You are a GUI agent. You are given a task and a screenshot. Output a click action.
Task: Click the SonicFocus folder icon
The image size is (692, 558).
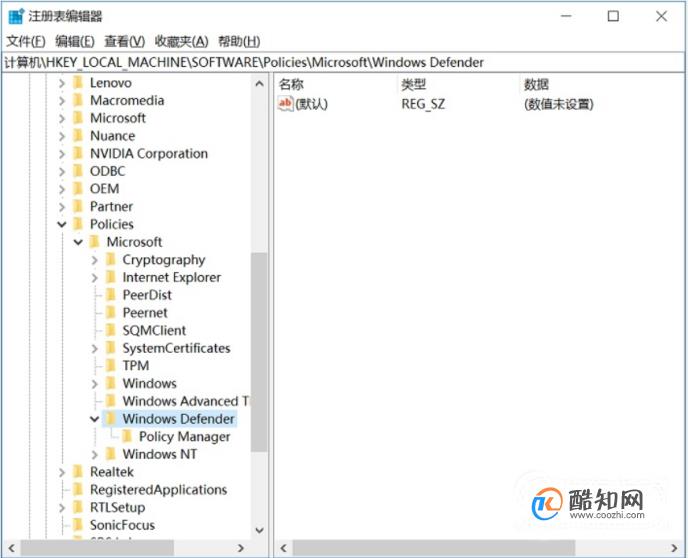[78, 525]
